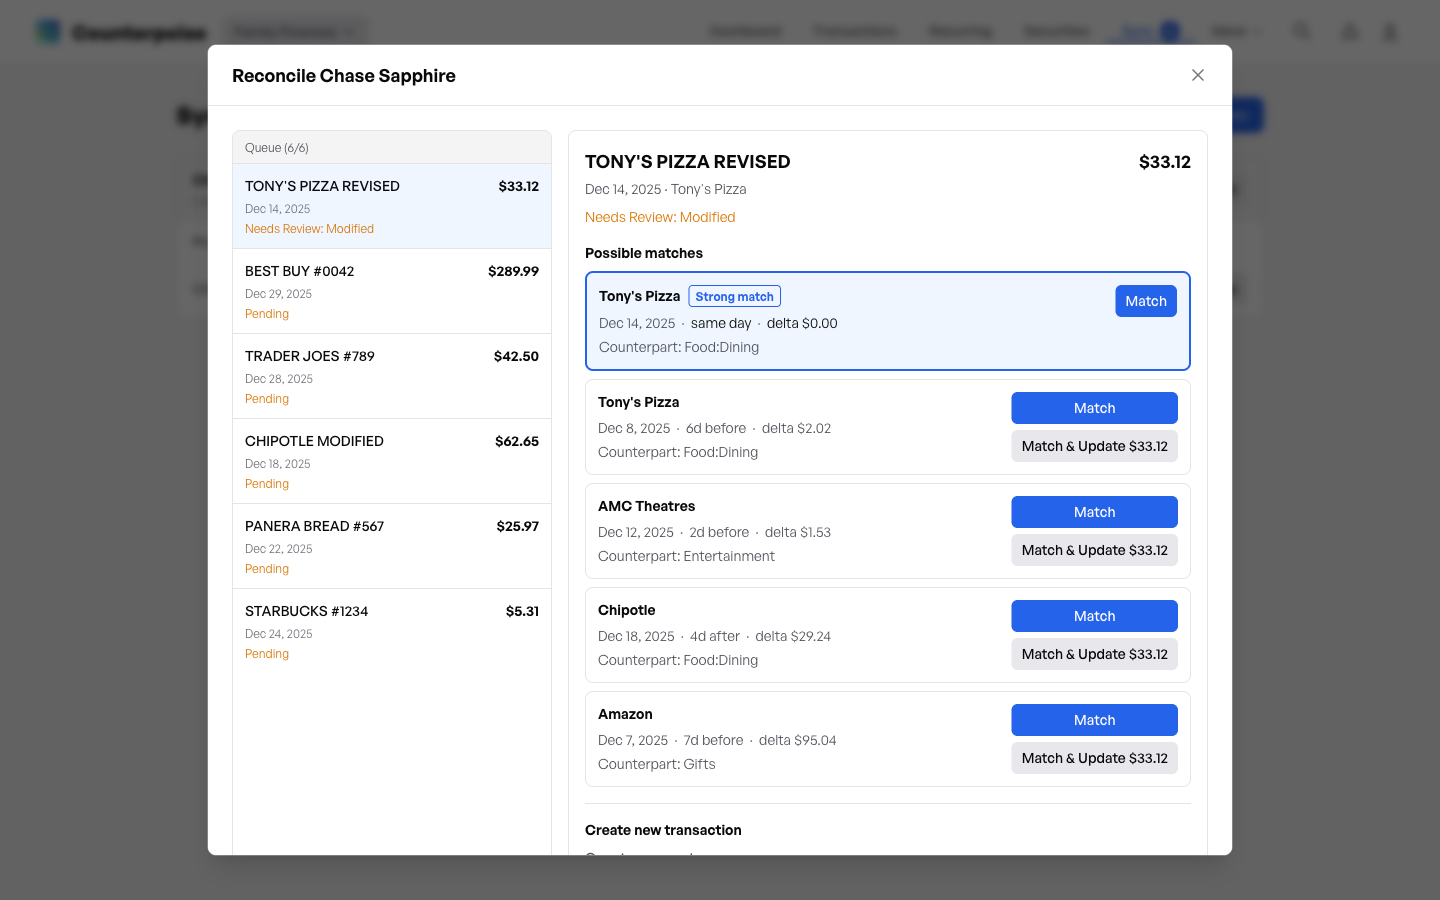Select TONY'S PIZZA REVISED in the queue
The height and width of the screenshot is (900, 1440).
(392, 206)
